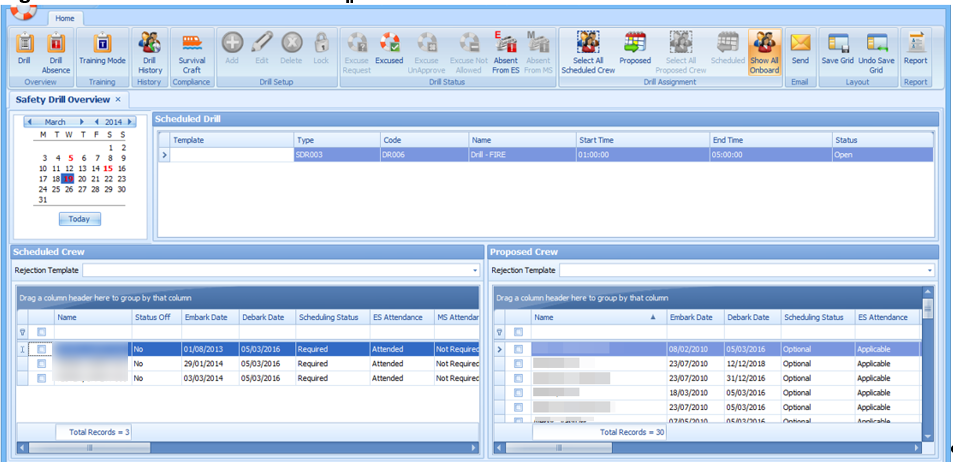Go to next month in calendar

tap(82, 122)
